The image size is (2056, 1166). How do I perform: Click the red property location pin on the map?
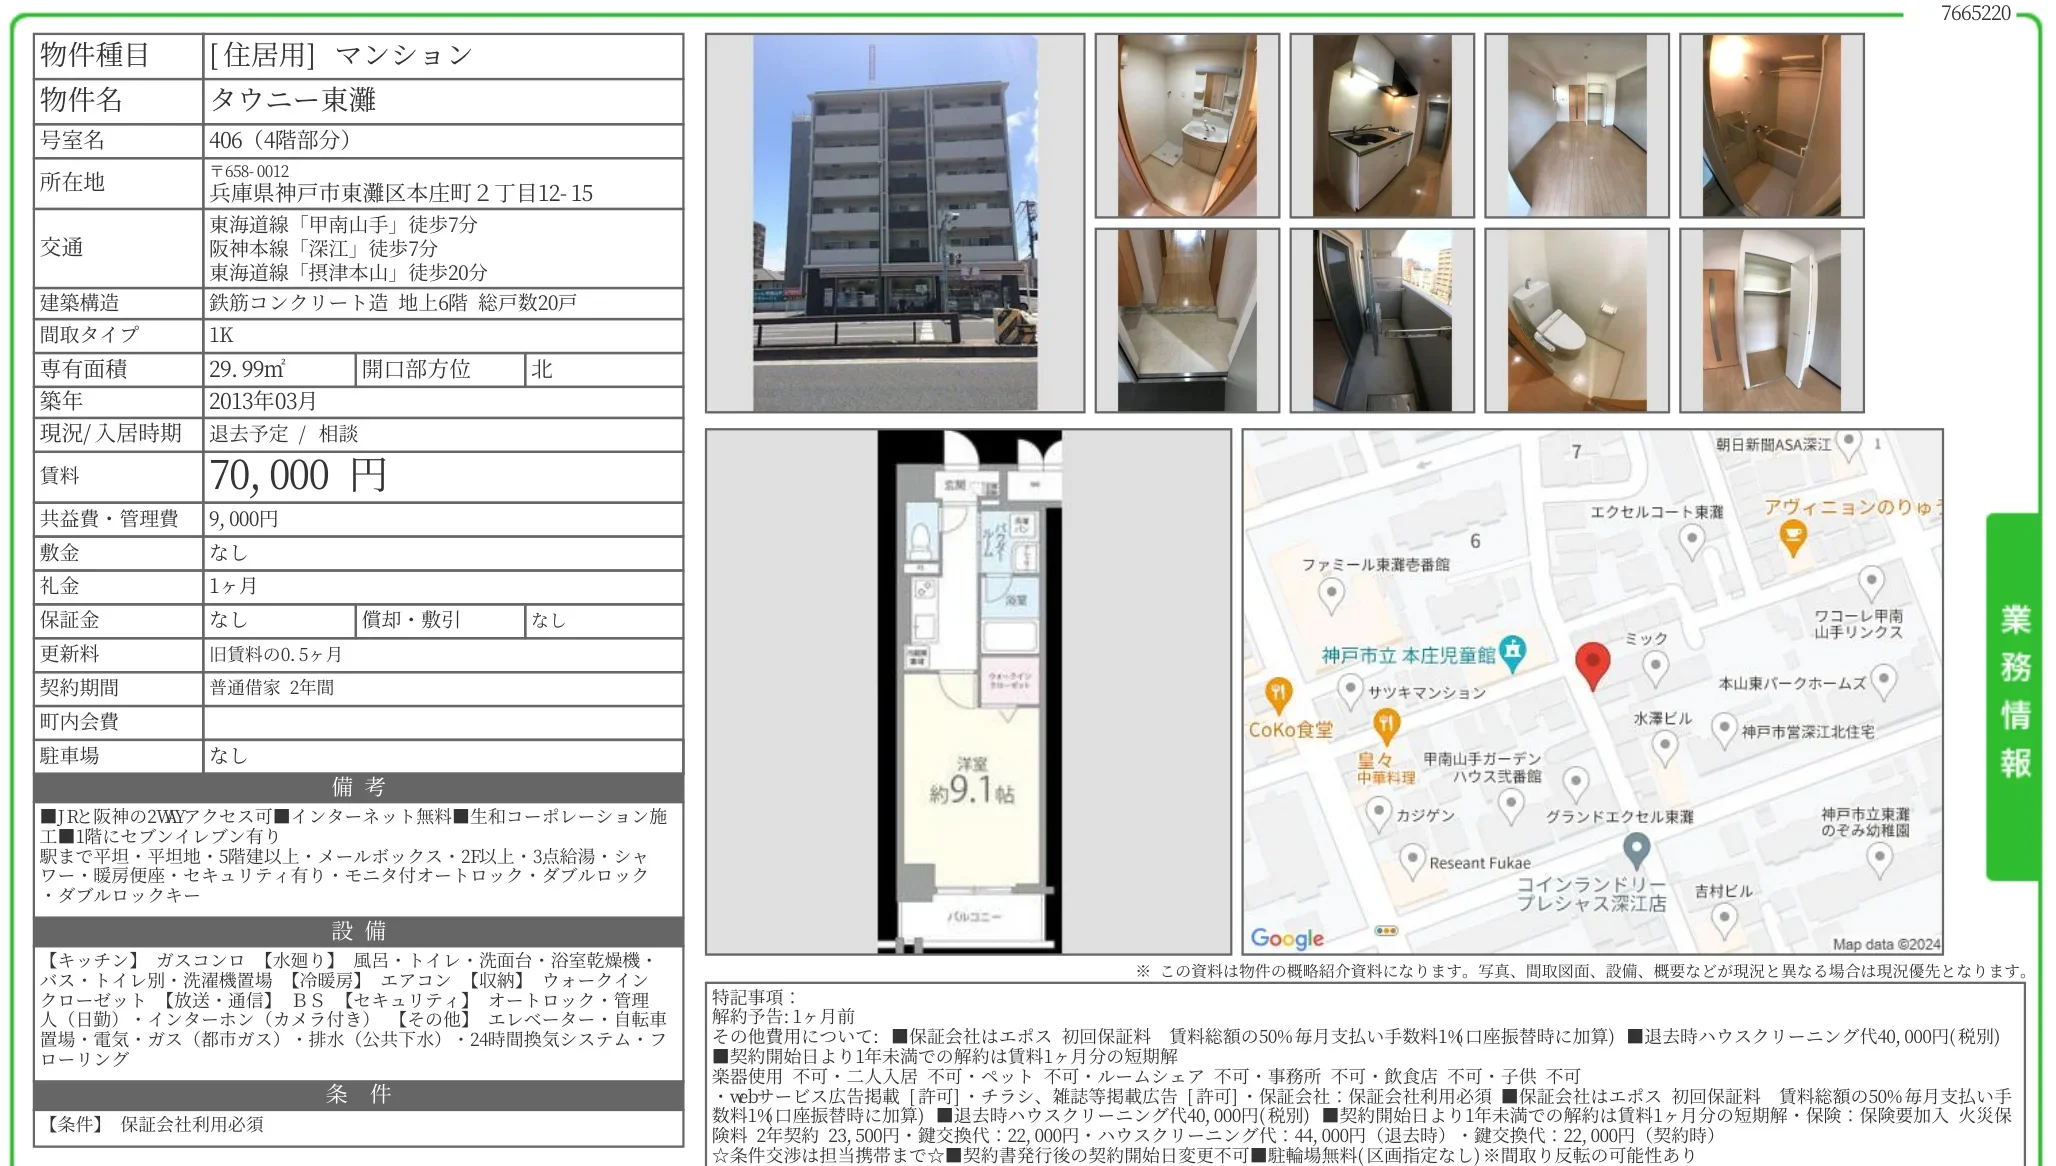(1595, 664)
